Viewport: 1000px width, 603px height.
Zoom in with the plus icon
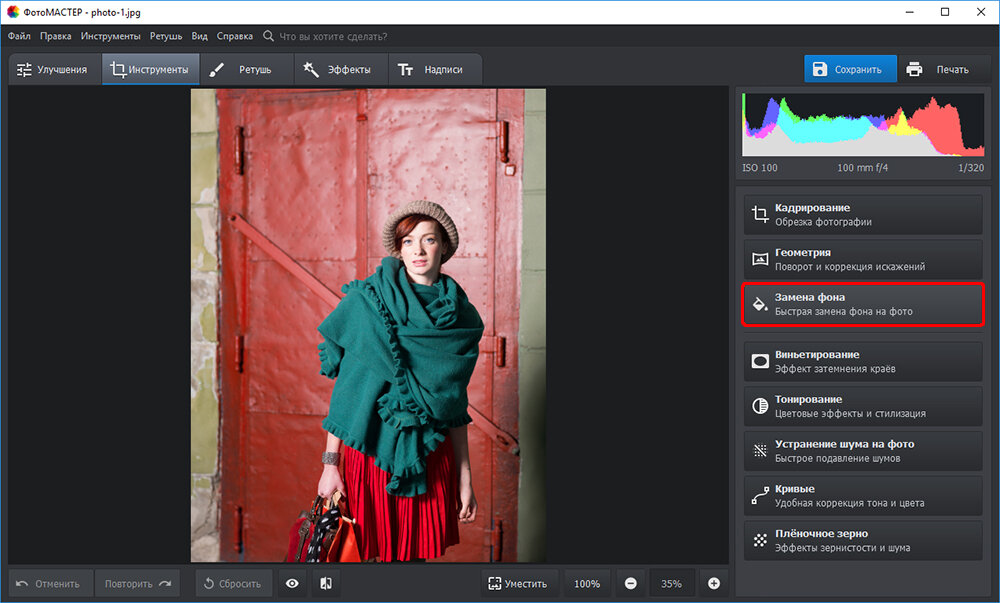point(714,583)
